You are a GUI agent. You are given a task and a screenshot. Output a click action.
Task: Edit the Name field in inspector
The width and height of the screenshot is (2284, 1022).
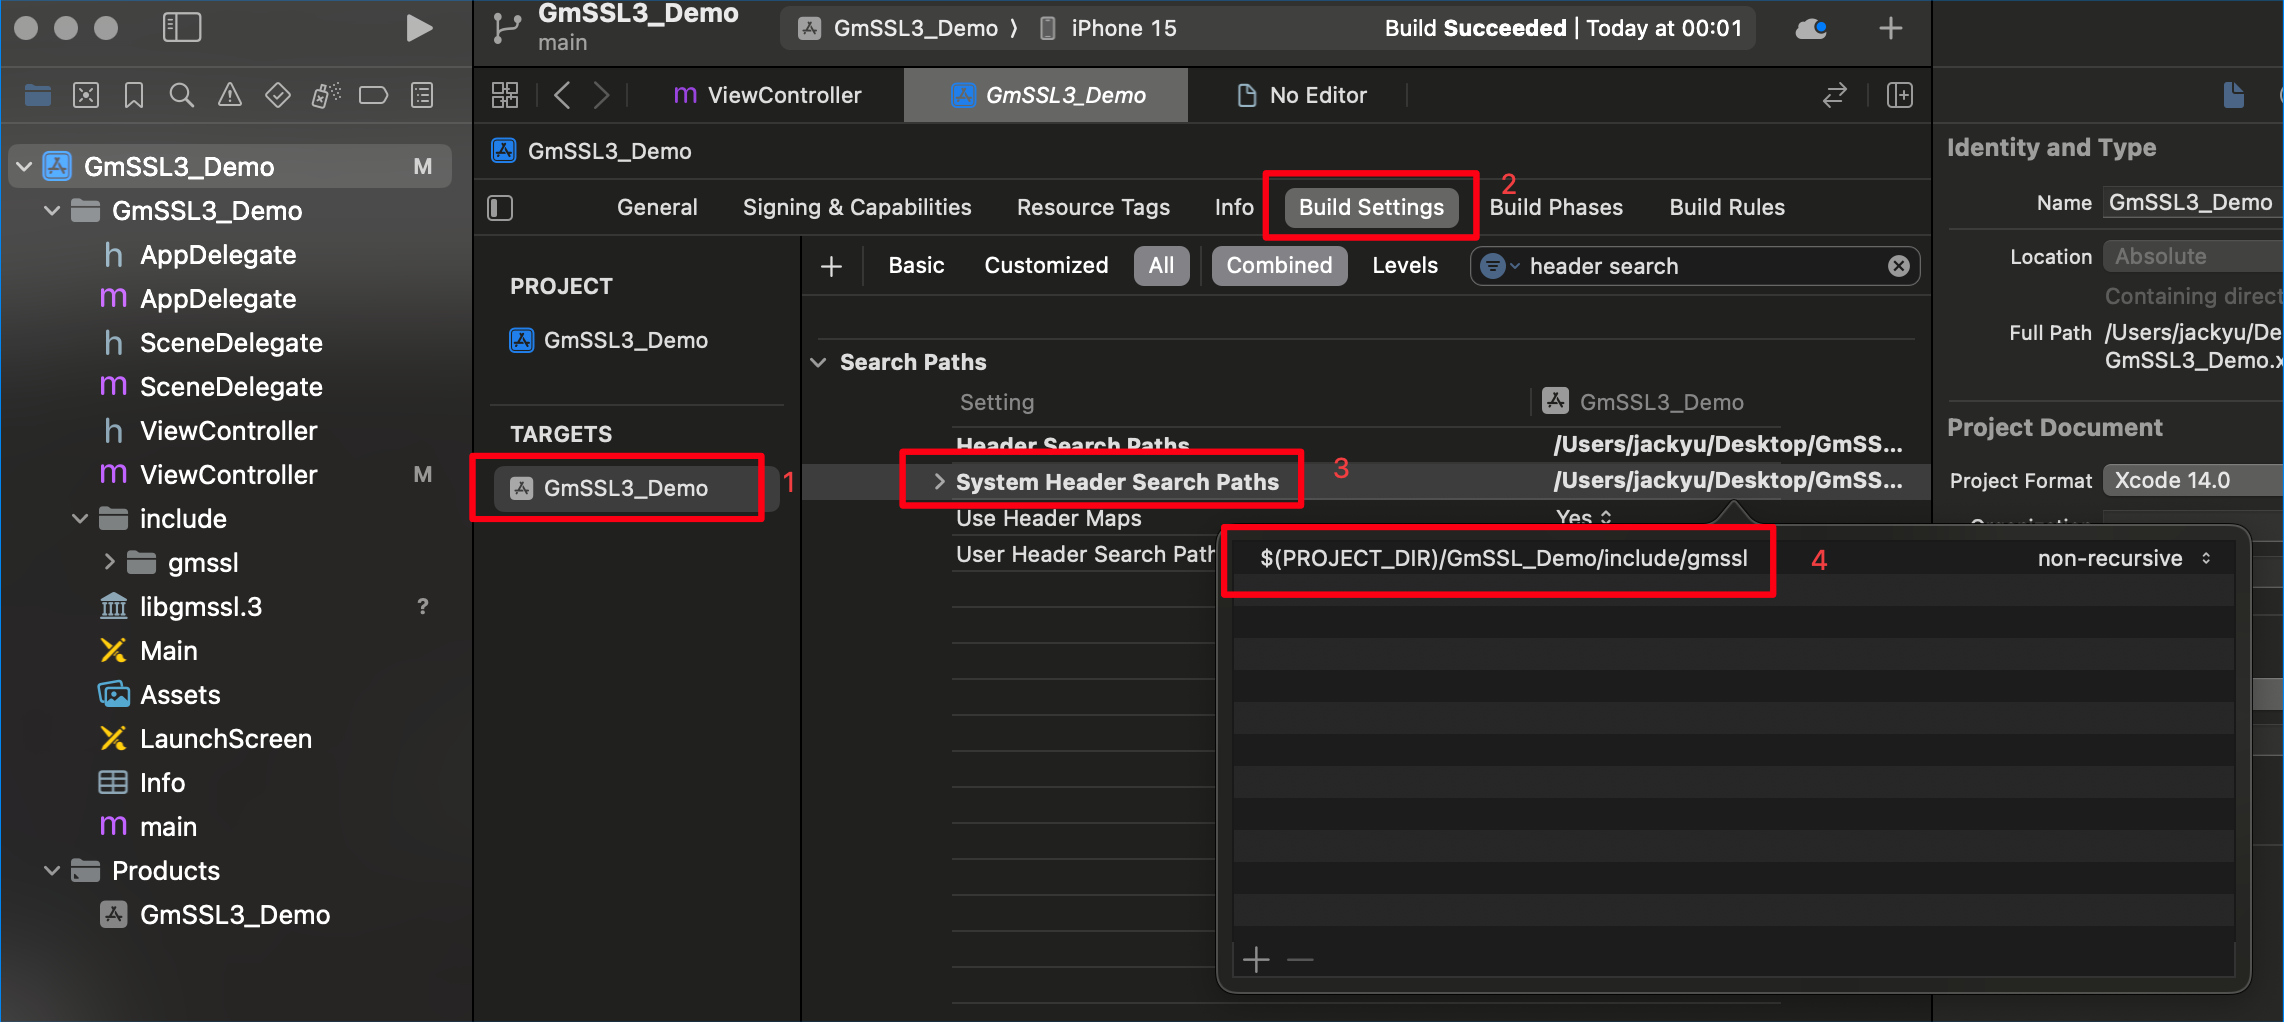click(2193, 203)
